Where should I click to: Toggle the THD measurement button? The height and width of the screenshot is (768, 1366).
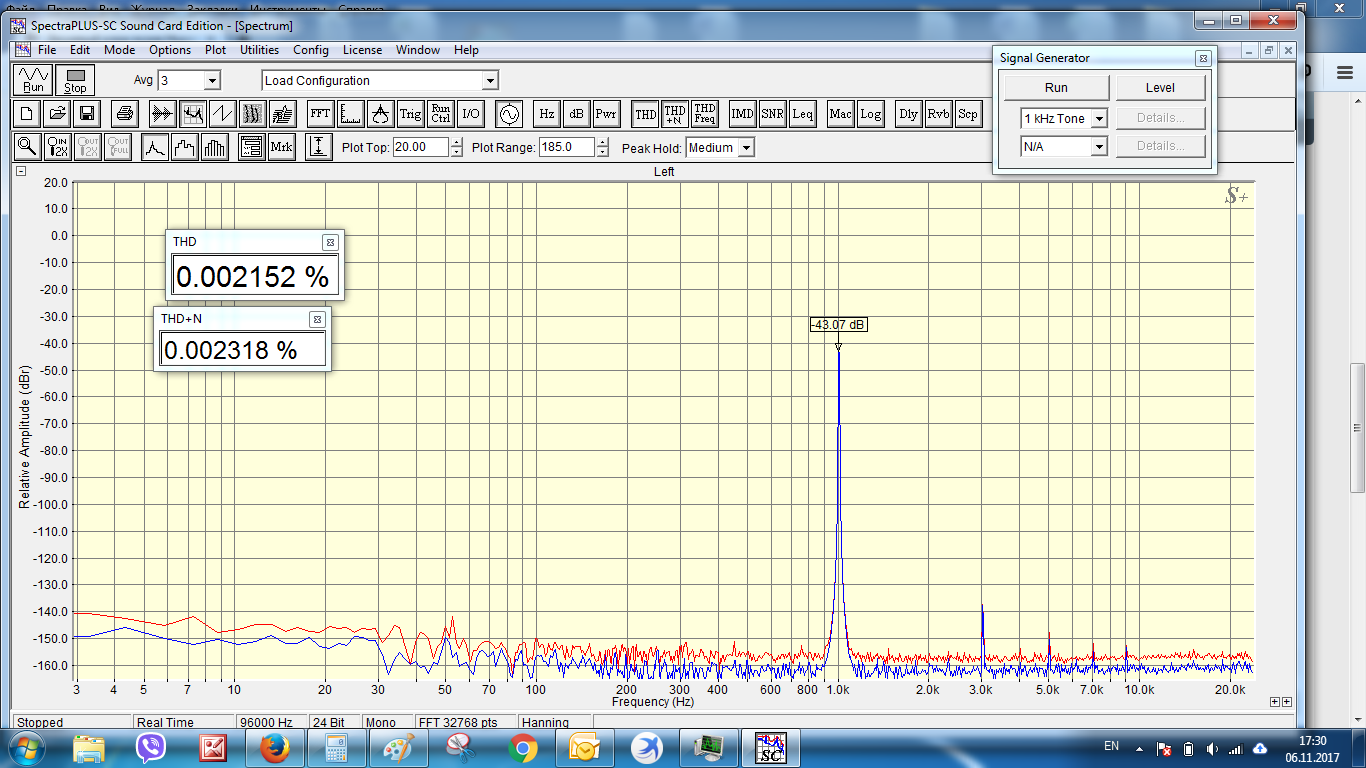(x=646, y=114)
